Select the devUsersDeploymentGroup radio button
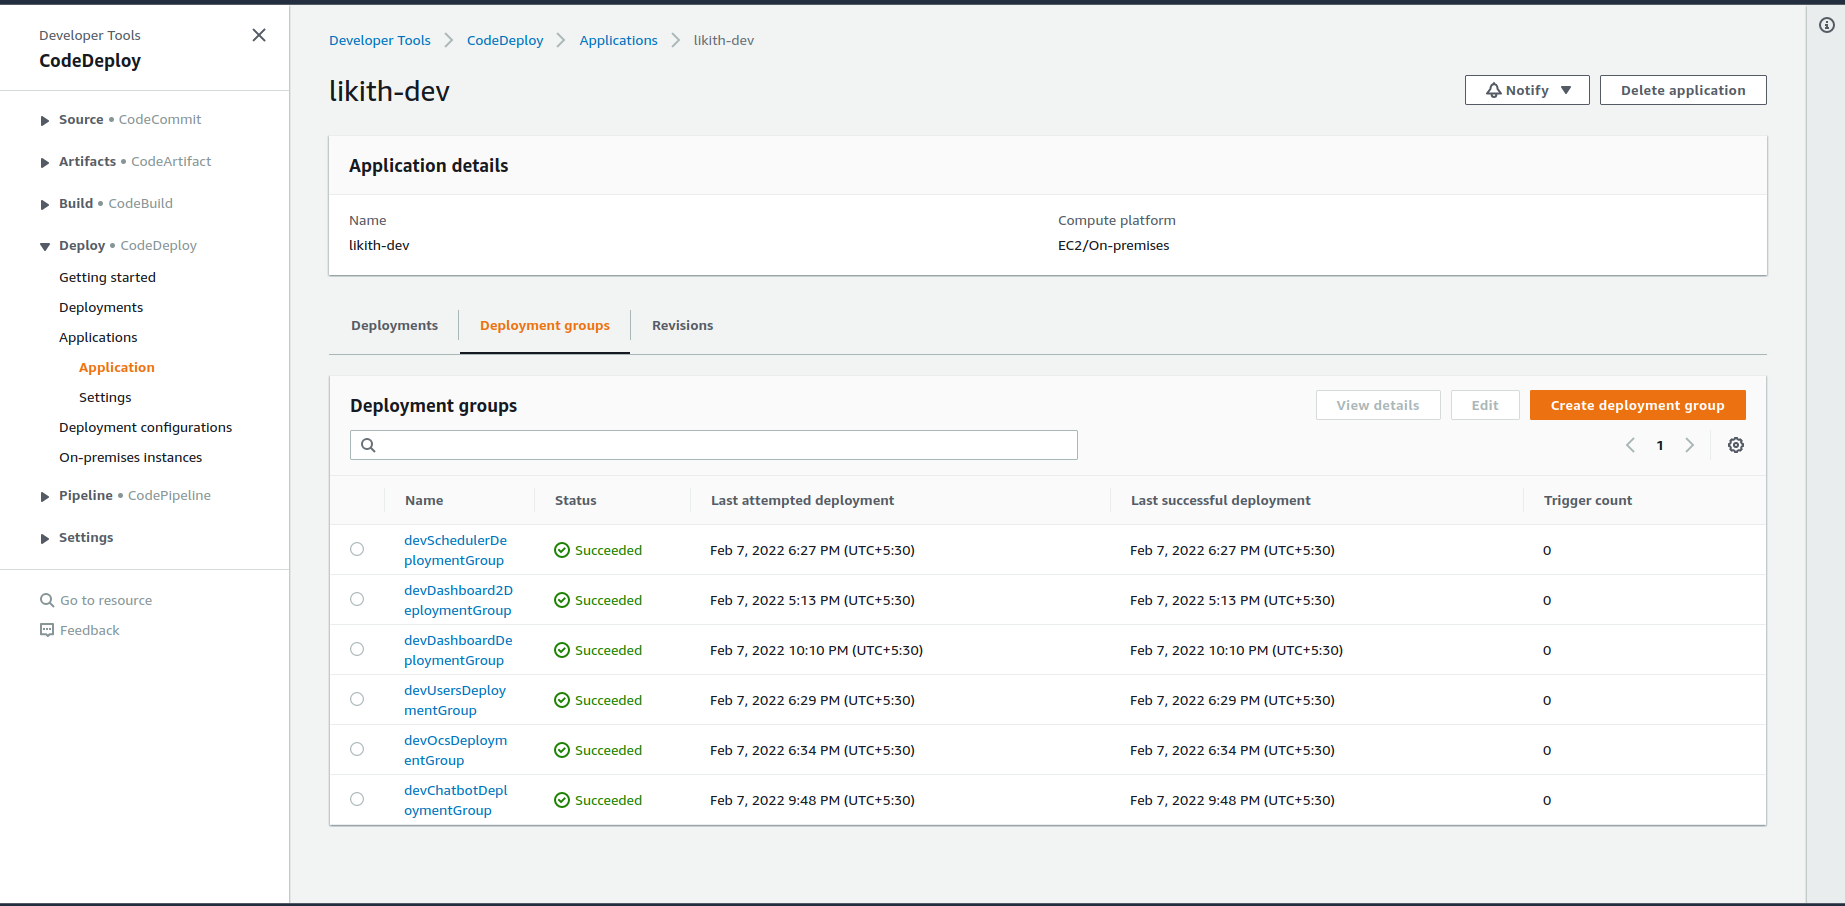The image size is (1845, 906). [x=357, y=698]
